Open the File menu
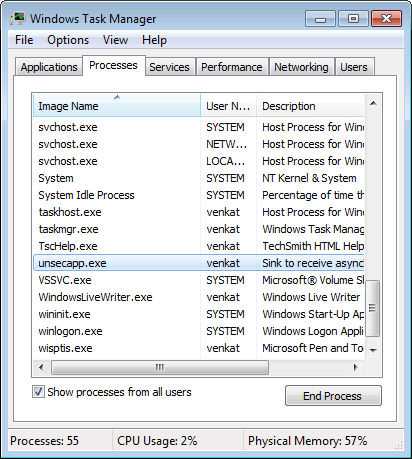The width and height of the screenshot is (412, 459). [24, 40]
